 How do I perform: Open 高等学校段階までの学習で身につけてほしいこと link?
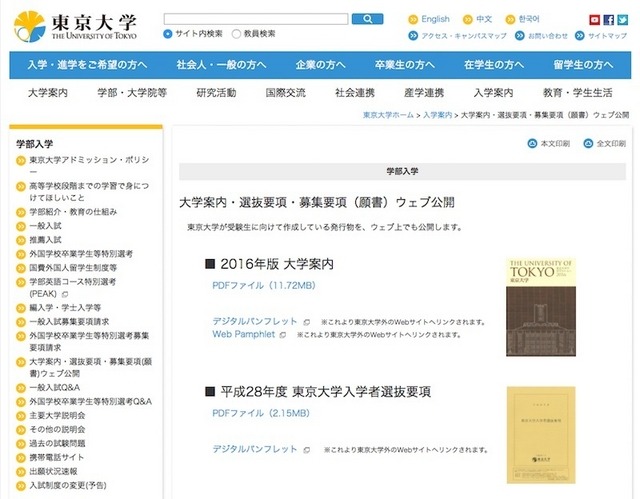[x=89, y=192]
